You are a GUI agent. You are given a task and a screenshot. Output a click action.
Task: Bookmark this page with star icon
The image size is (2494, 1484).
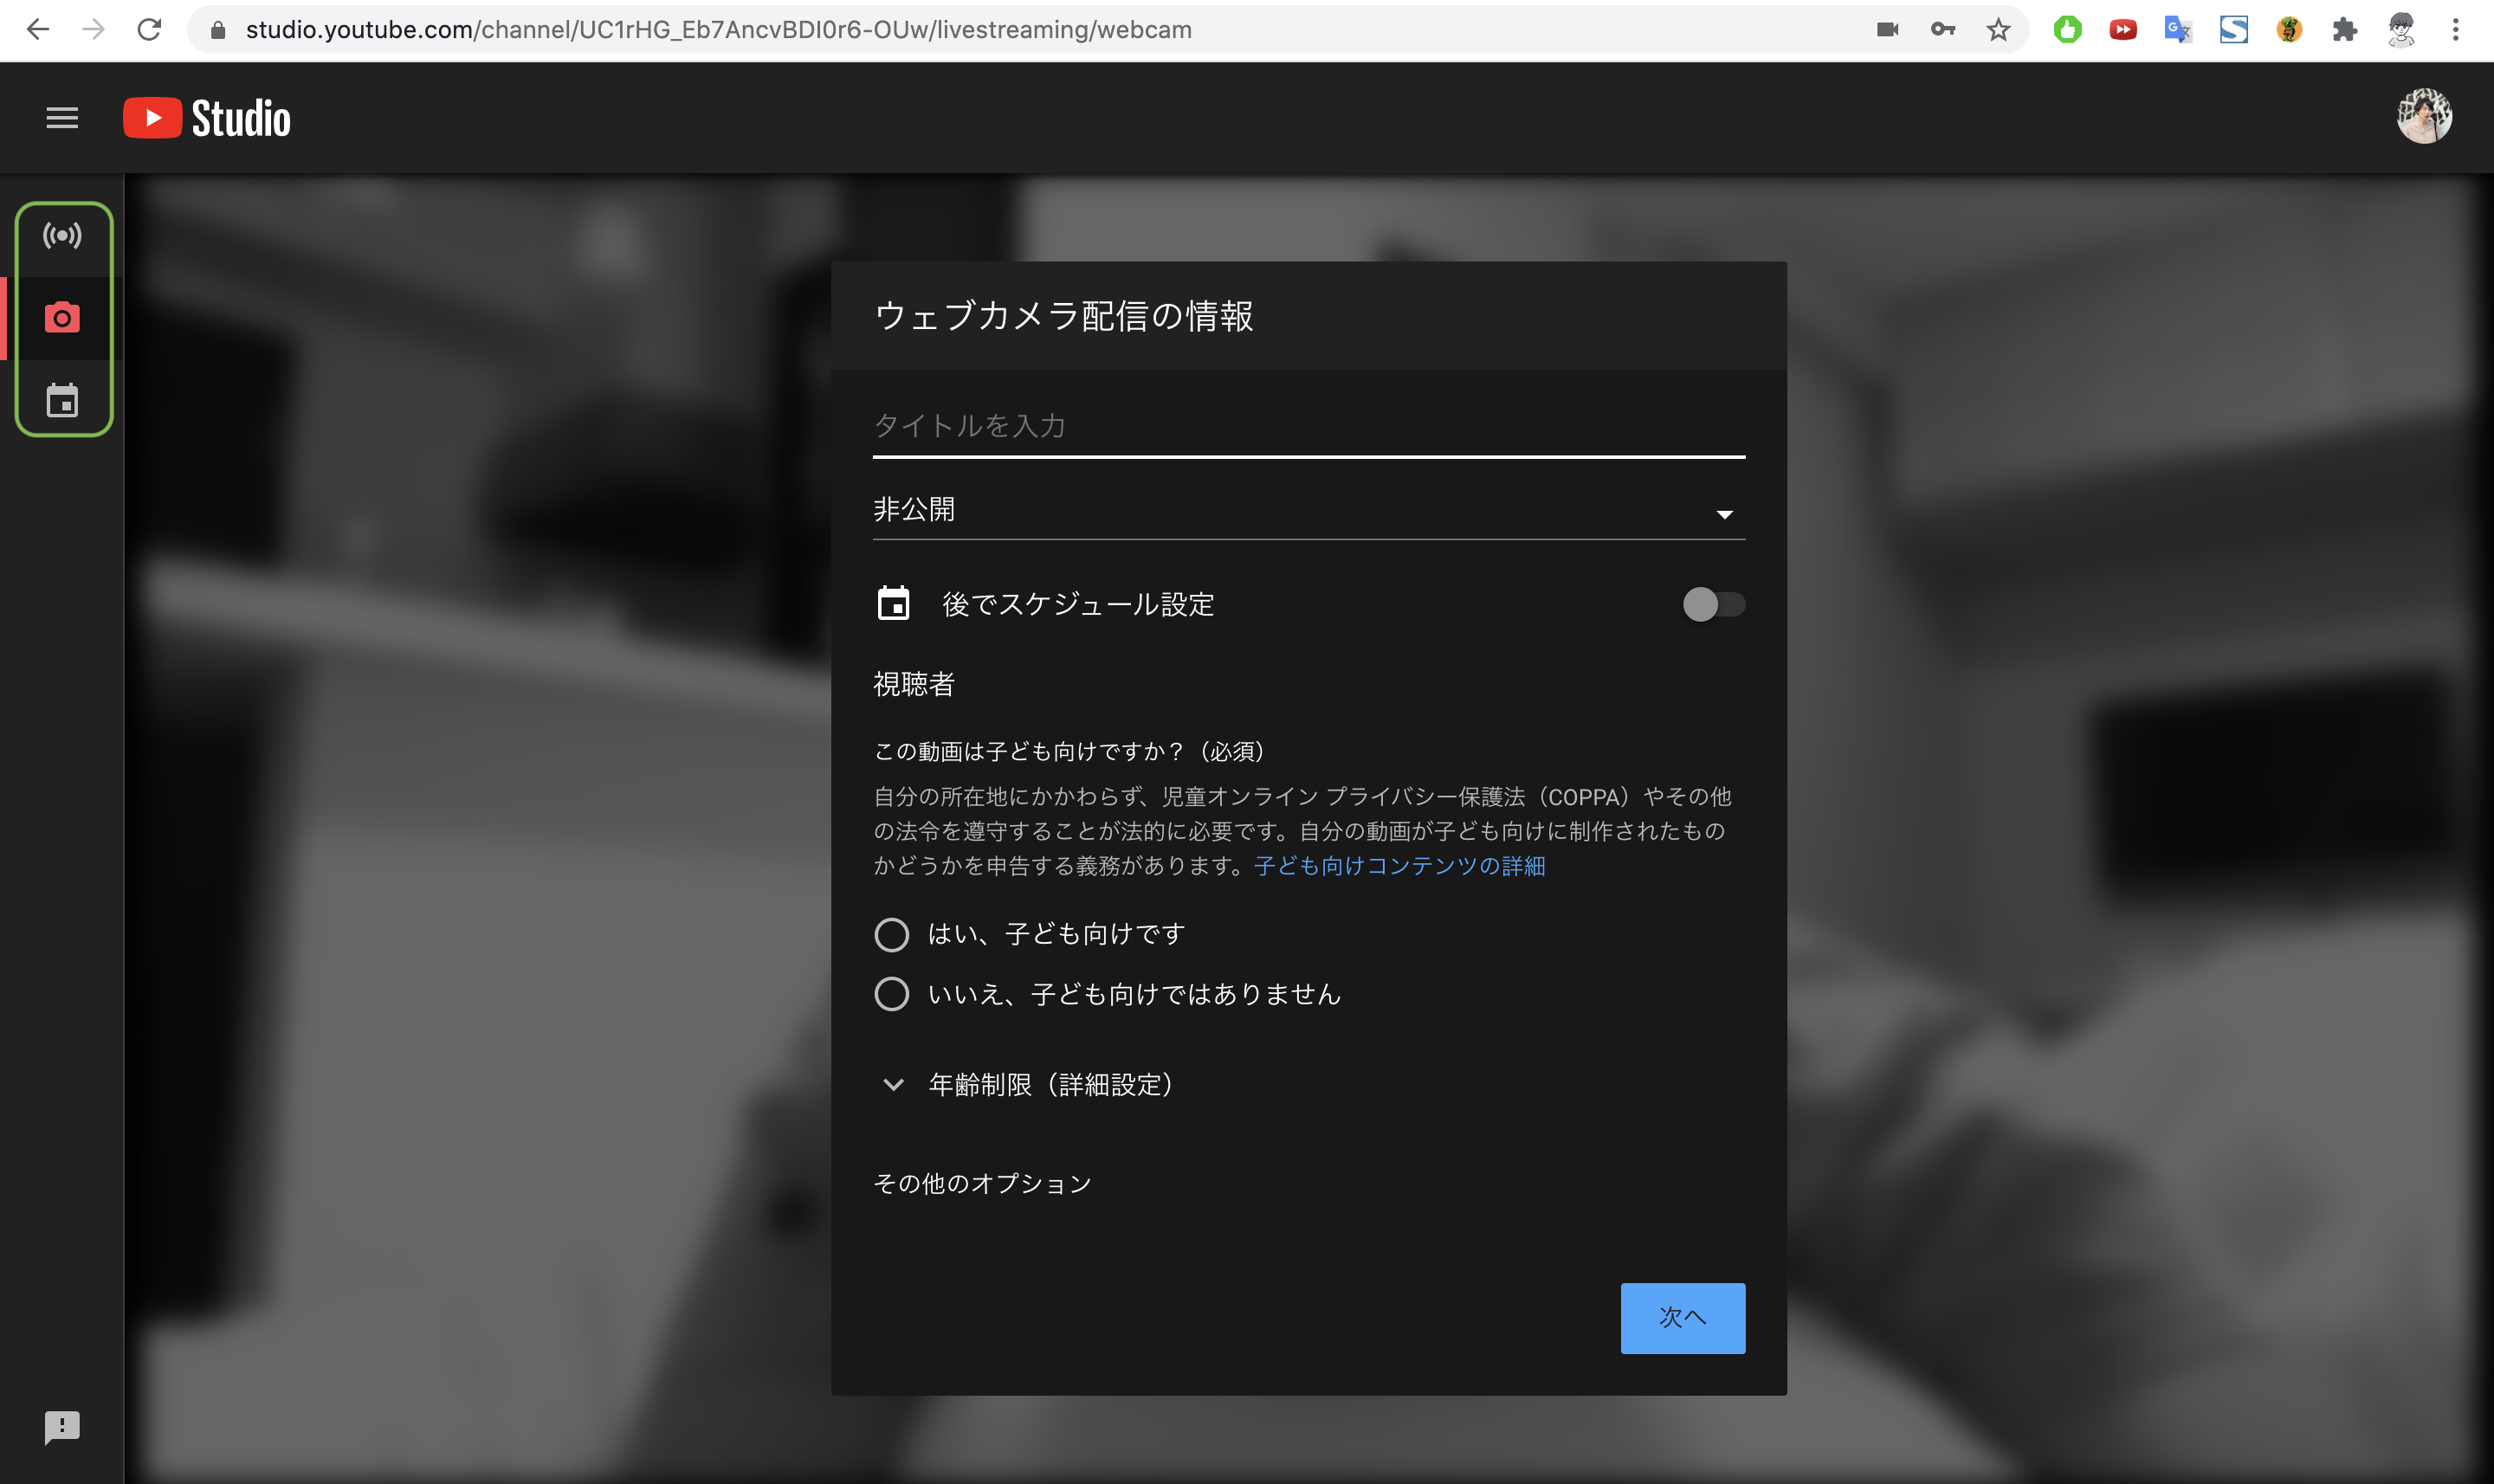coord(1998,30)
